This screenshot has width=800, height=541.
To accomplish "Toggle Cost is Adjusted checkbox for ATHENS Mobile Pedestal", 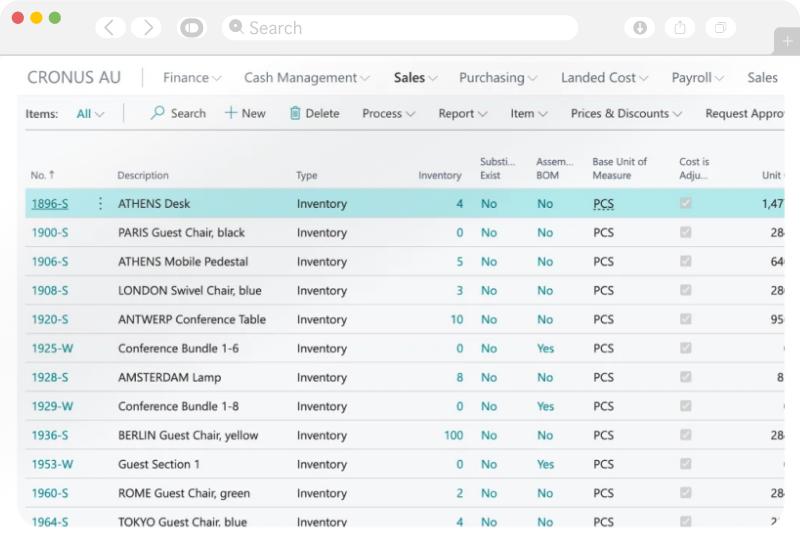I will (685, 261).
